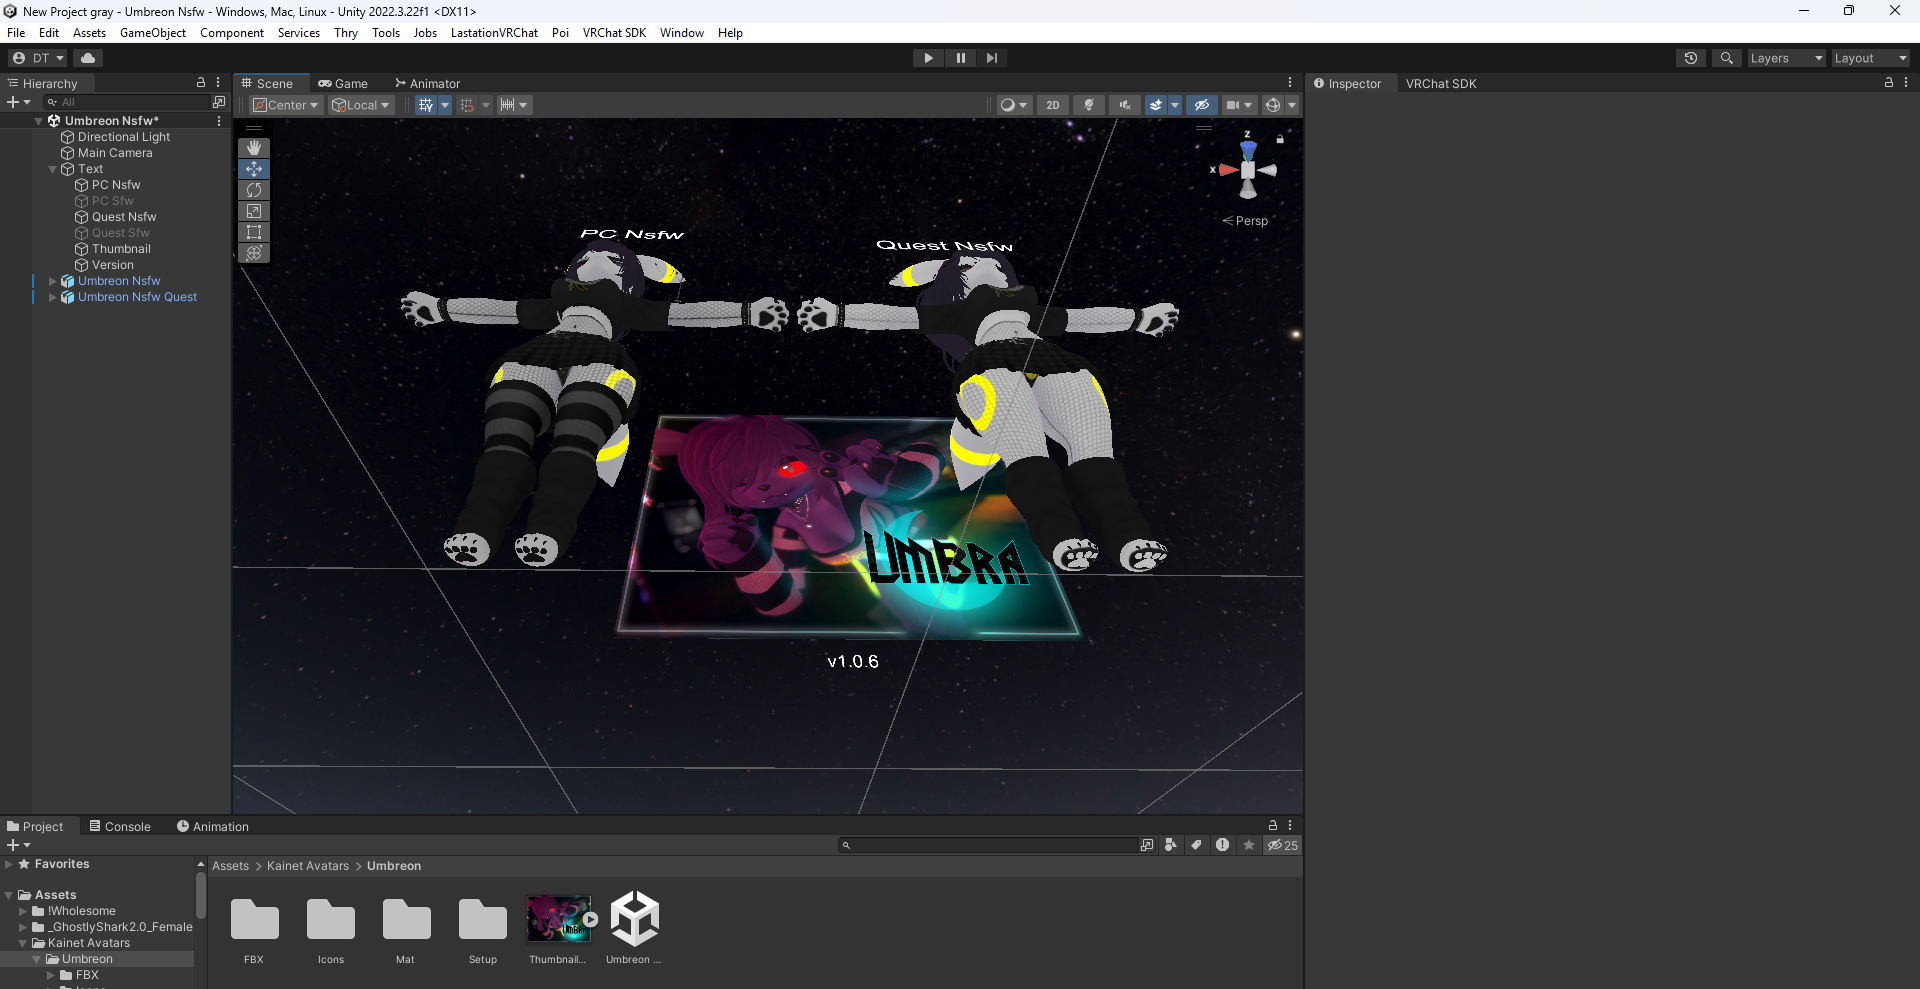Open the Center pivot mode dropdown
The height and width of the screenshot is (989, 1920).
point(286,105)
